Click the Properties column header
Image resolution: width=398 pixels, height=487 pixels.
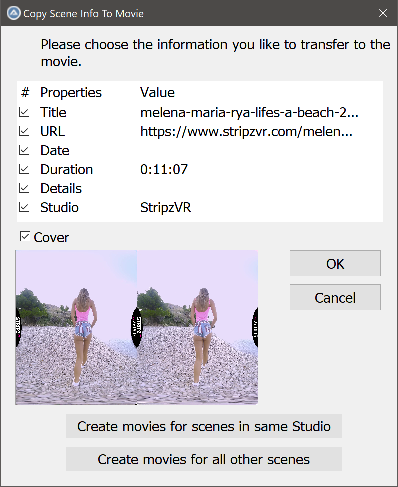point(71,92)
